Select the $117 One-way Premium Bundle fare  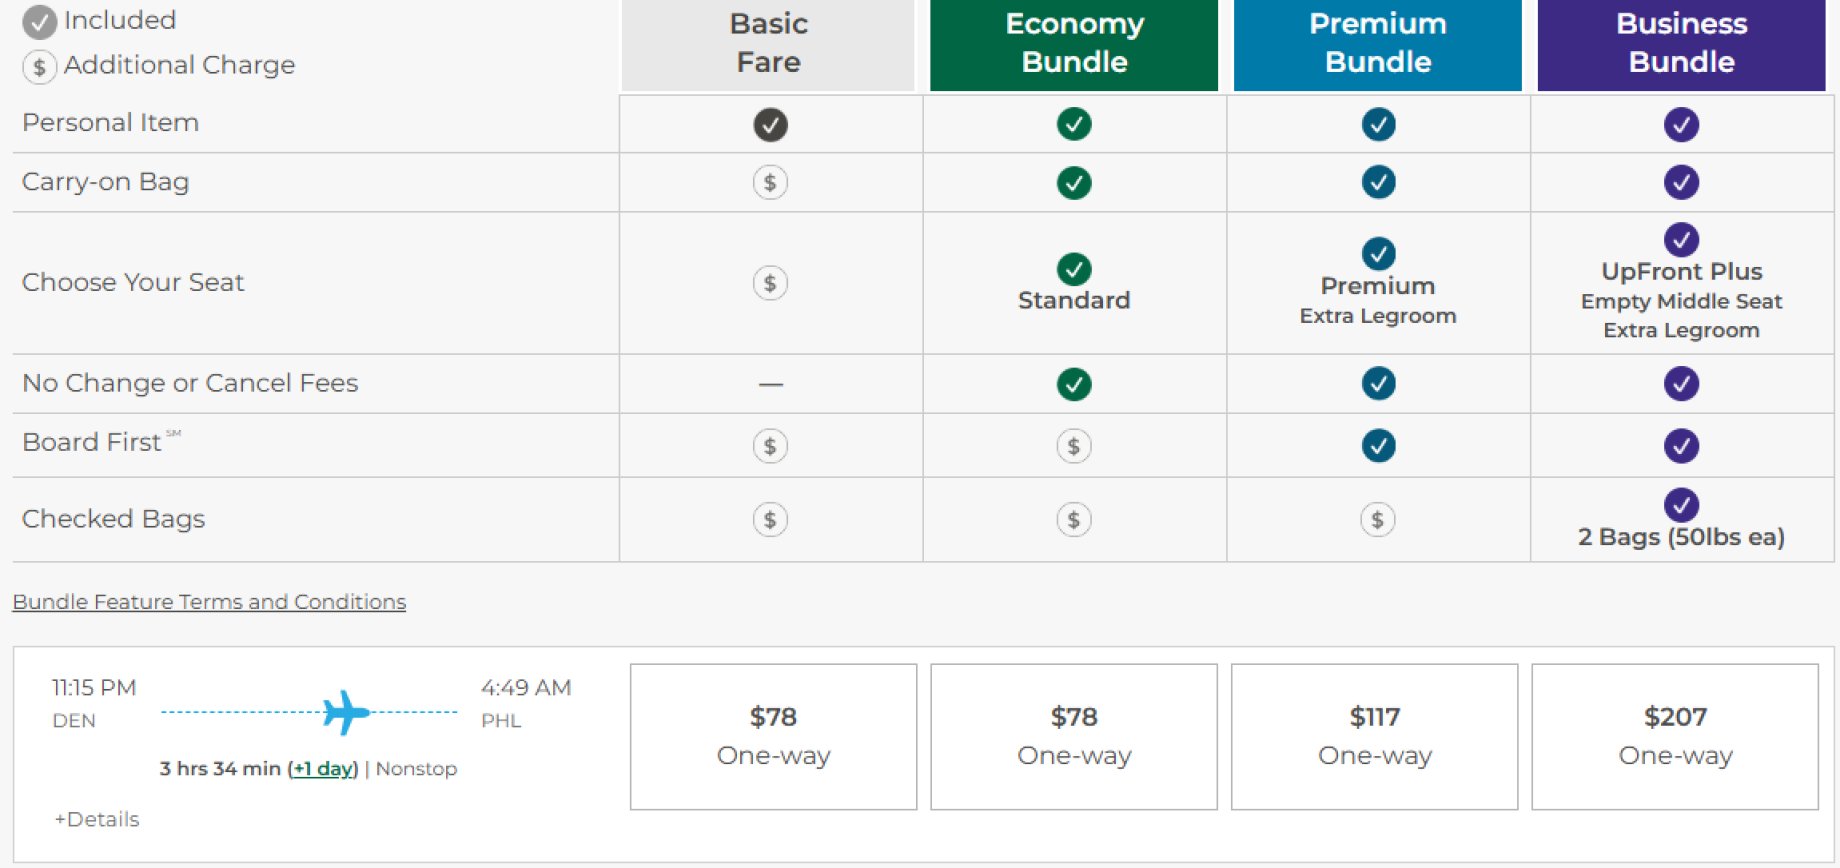click(1375, 735)
